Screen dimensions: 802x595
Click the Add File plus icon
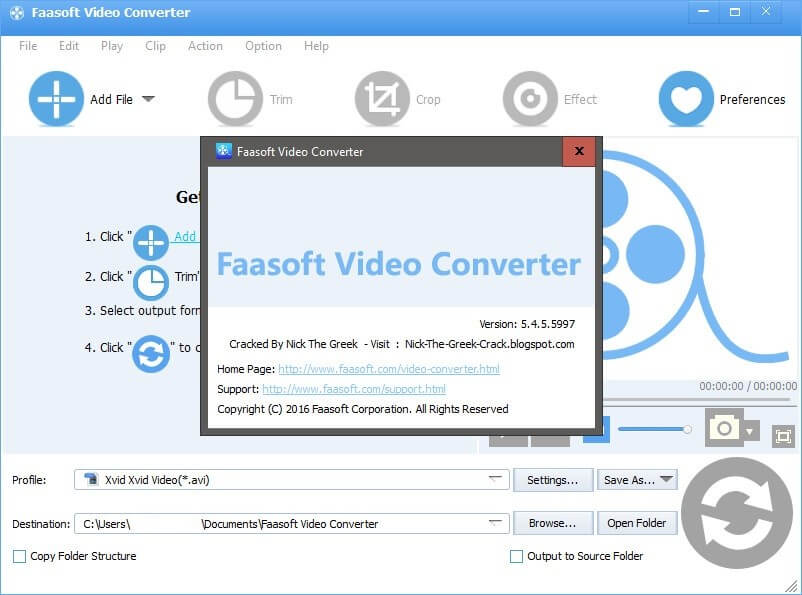[x=56, y=99]
